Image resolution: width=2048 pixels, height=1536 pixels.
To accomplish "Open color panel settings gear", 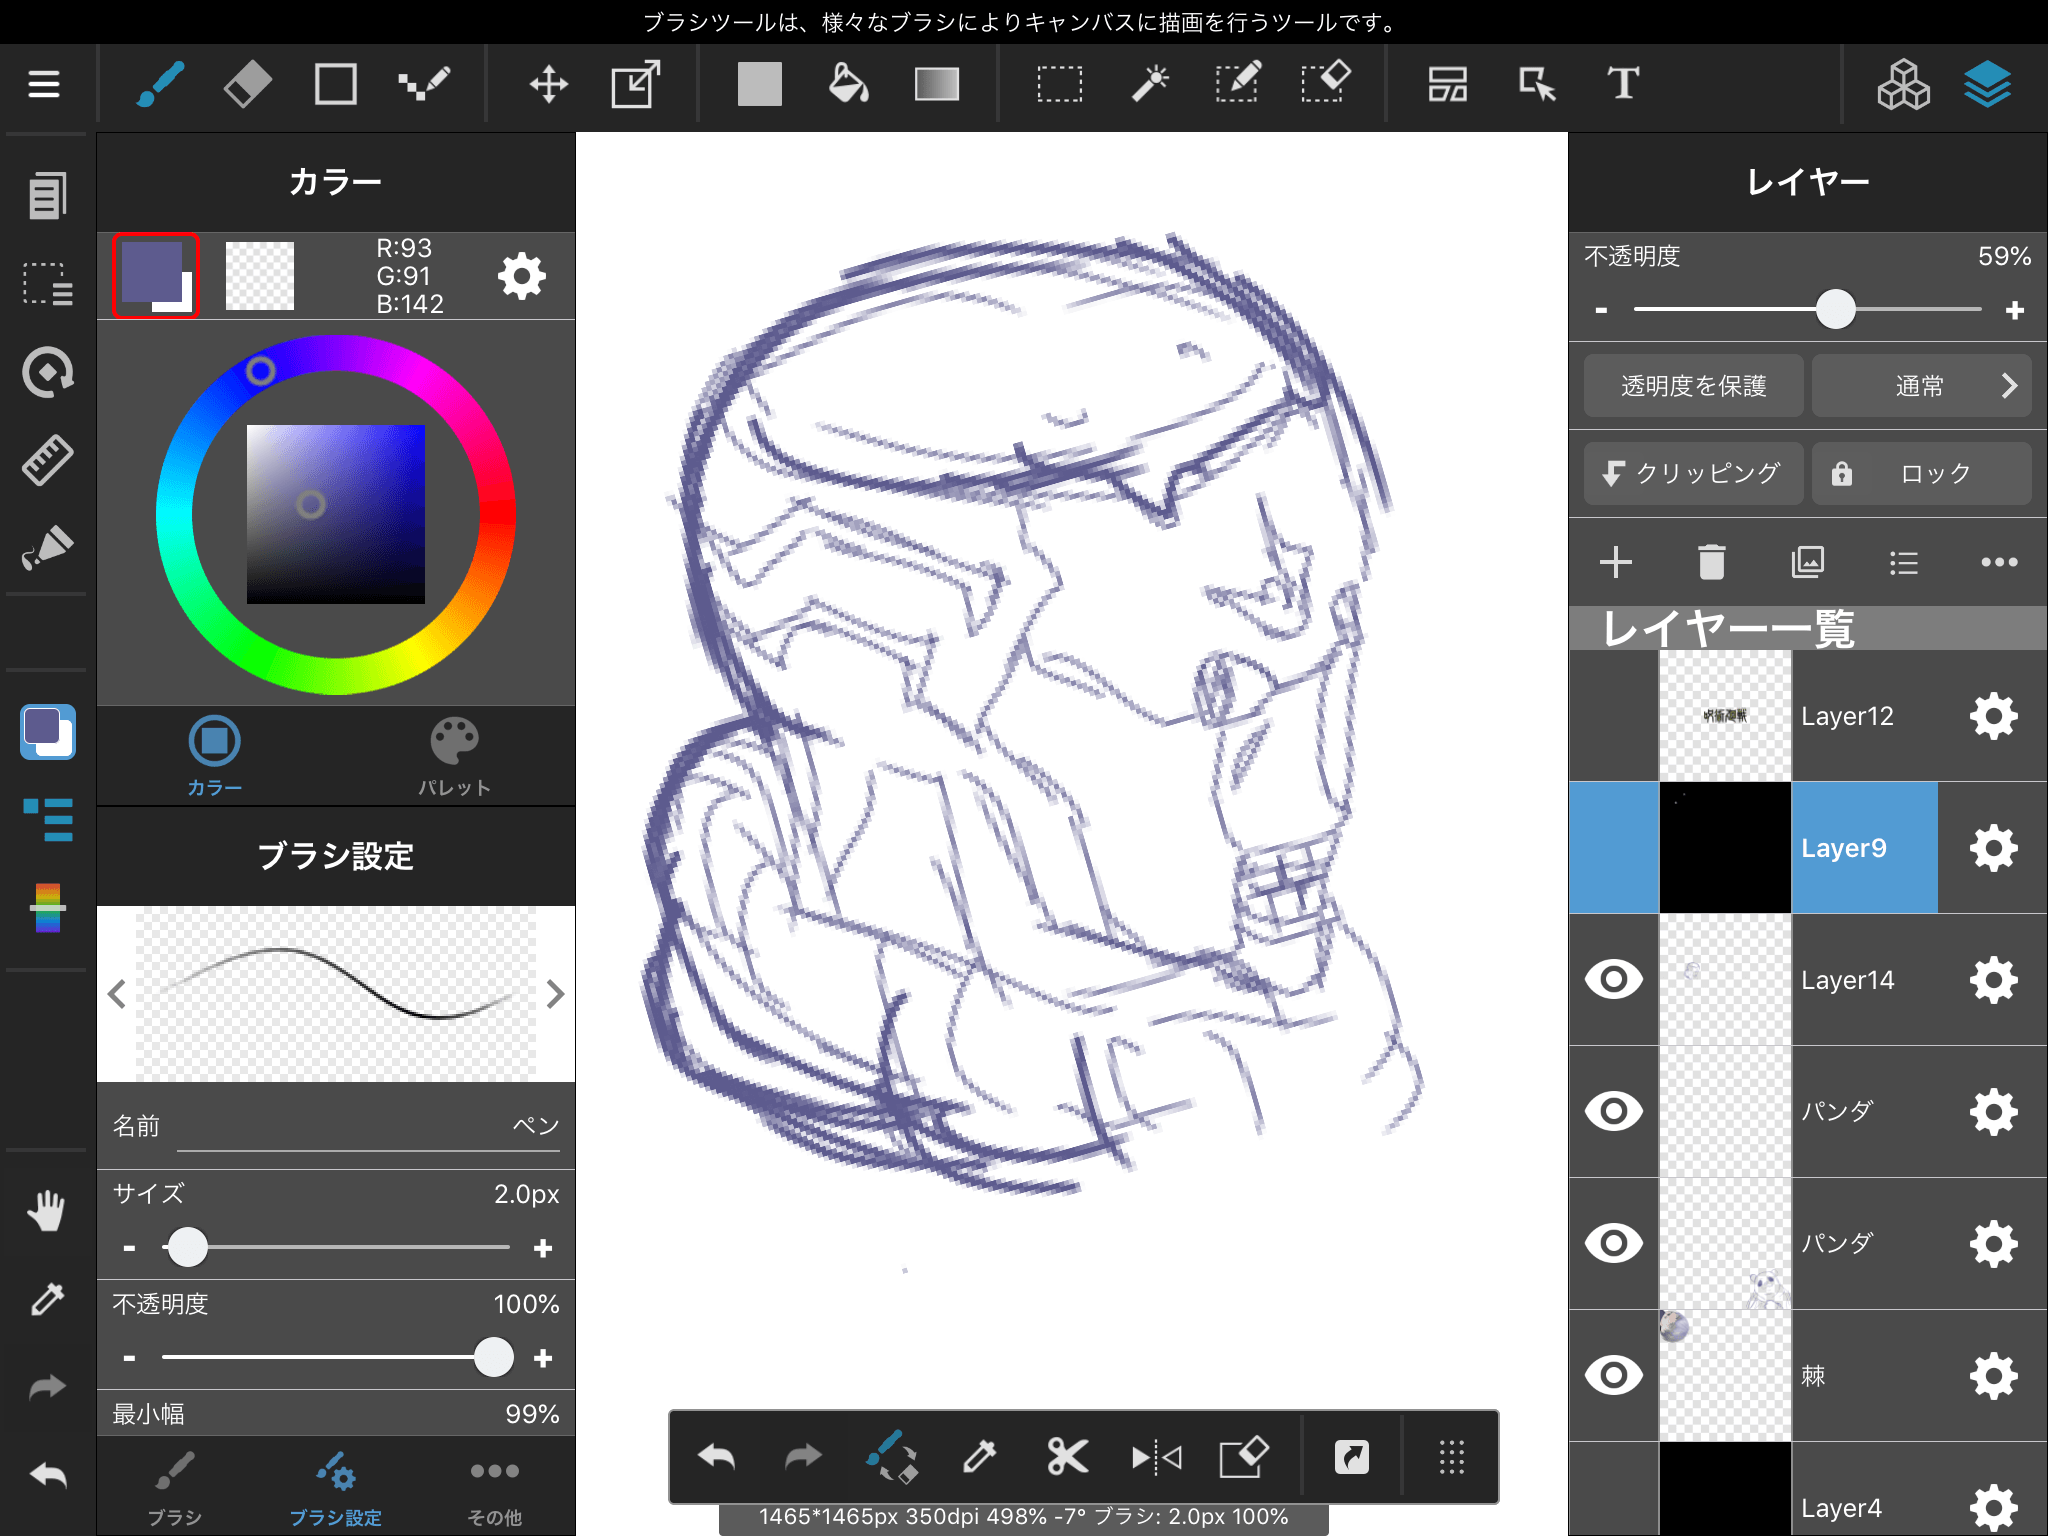I will pyautogui.click(x=522, y=276).
